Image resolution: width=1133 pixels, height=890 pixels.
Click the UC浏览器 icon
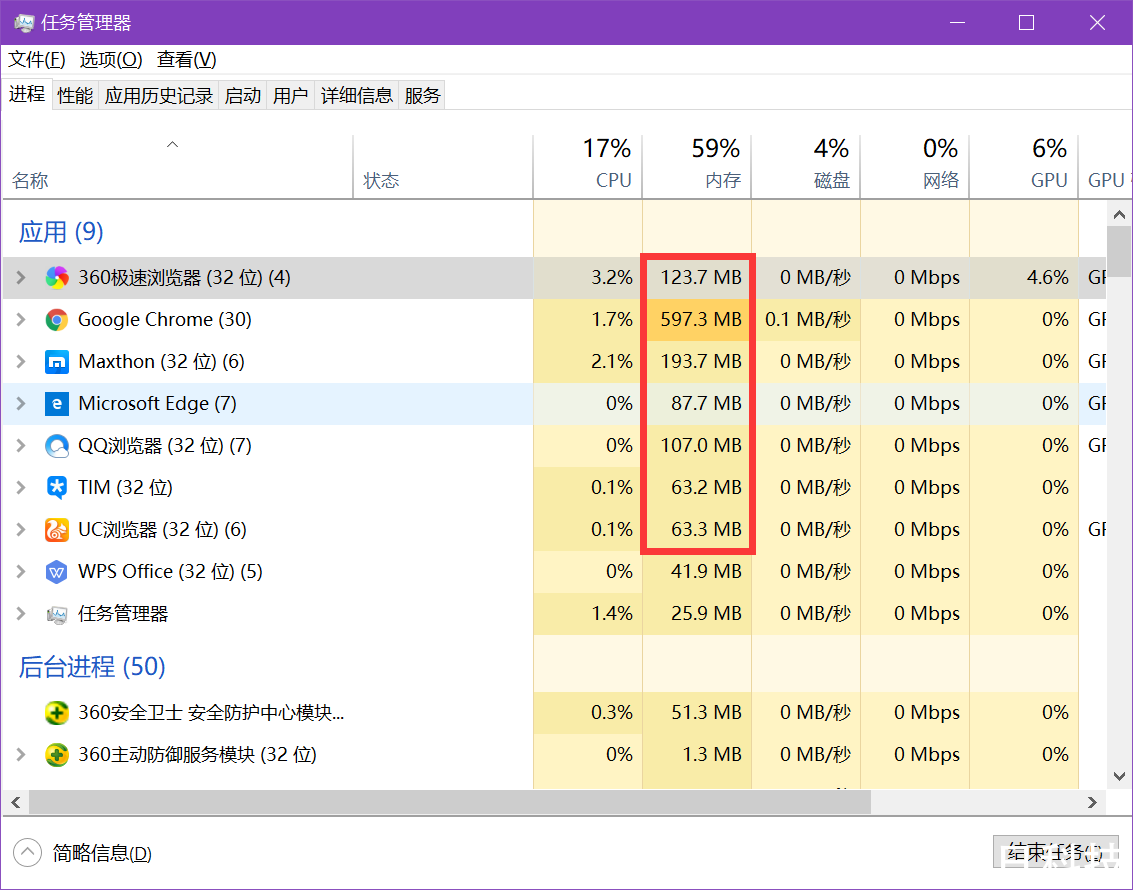(x=57, y=530)
